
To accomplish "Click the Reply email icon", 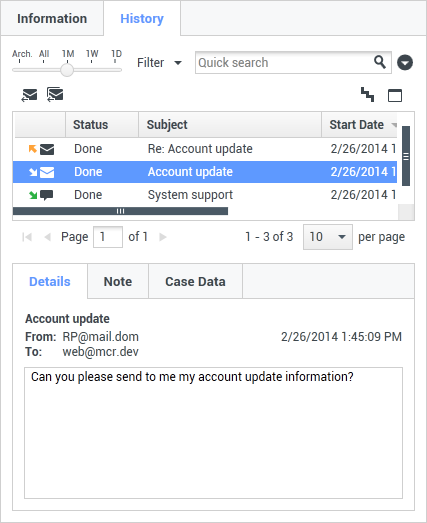I will [x=29, y=95].
